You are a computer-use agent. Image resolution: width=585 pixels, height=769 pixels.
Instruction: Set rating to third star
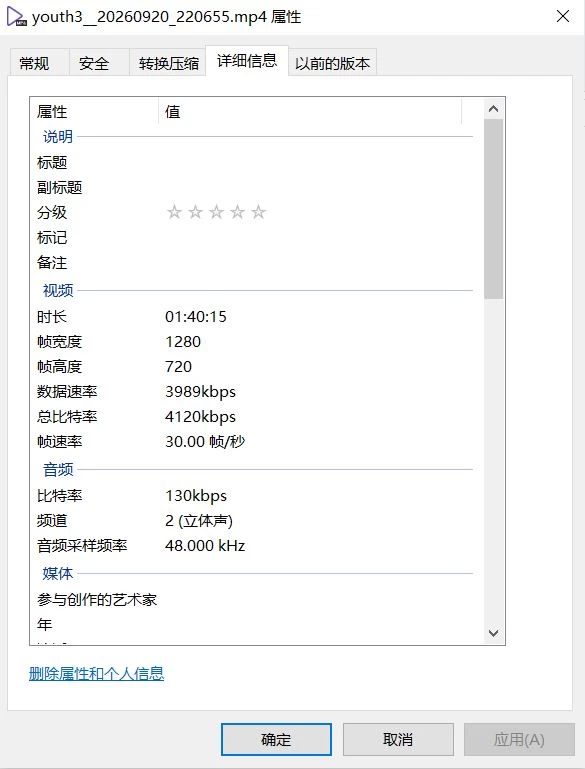coord(216,212)
